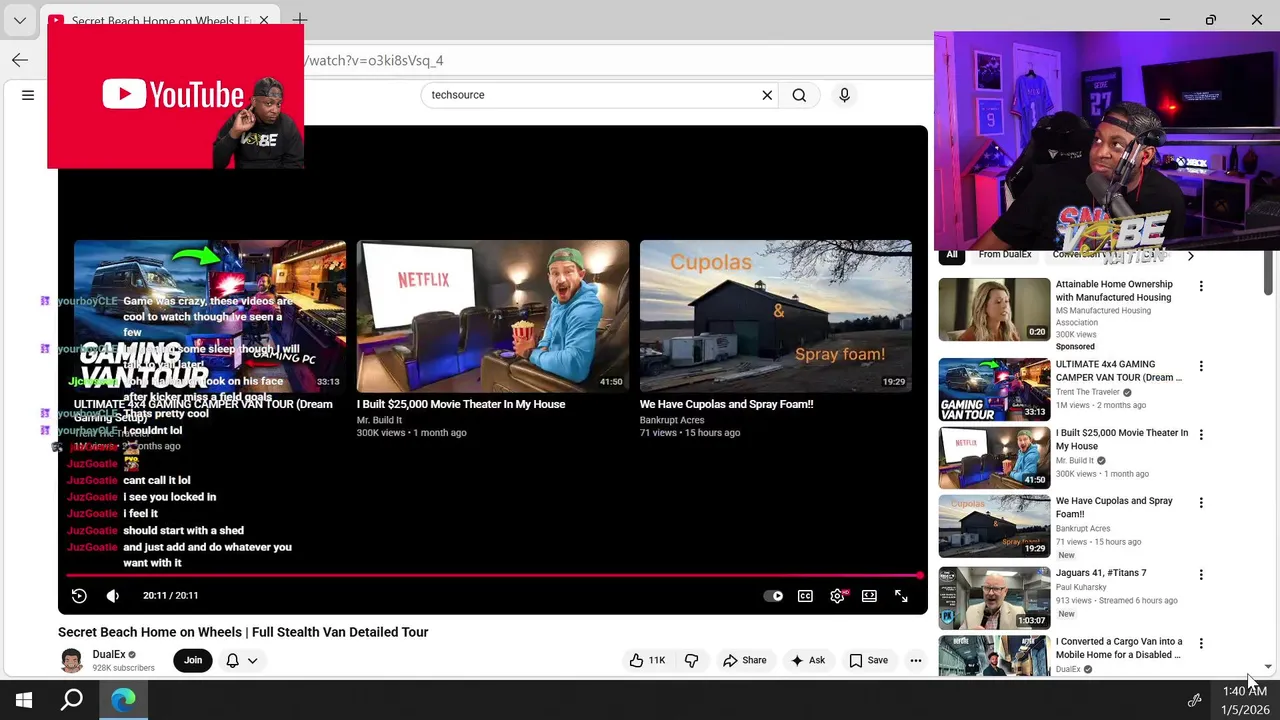Open sidebar title Attainable Home Ownership
This screenshot has width=1280, height=720.
coord(1114,291)
